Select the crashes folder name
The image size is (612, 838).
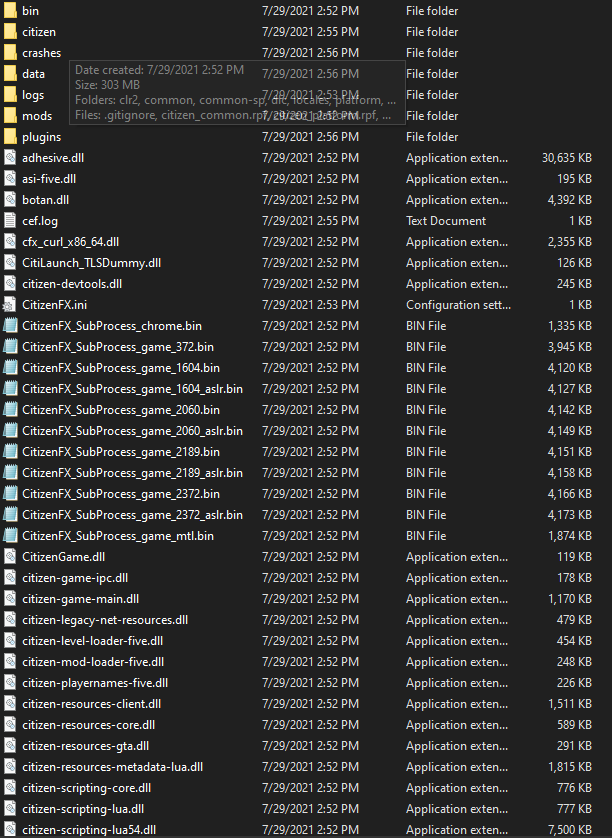[42, 53]
